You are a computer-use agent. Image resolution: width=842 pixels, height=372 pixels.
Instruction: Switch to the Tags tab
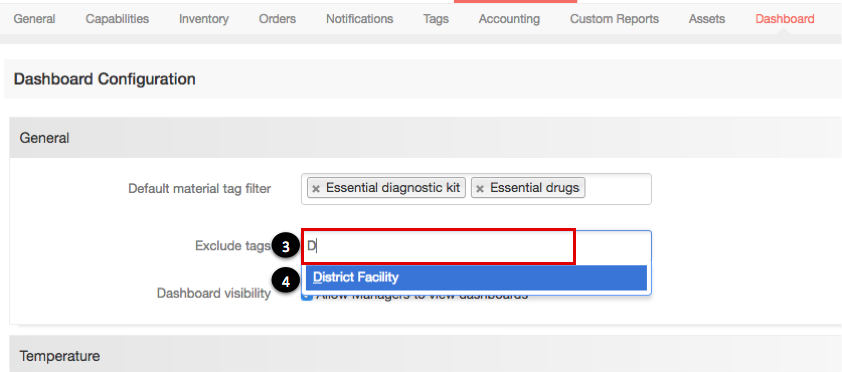point(435,19)
